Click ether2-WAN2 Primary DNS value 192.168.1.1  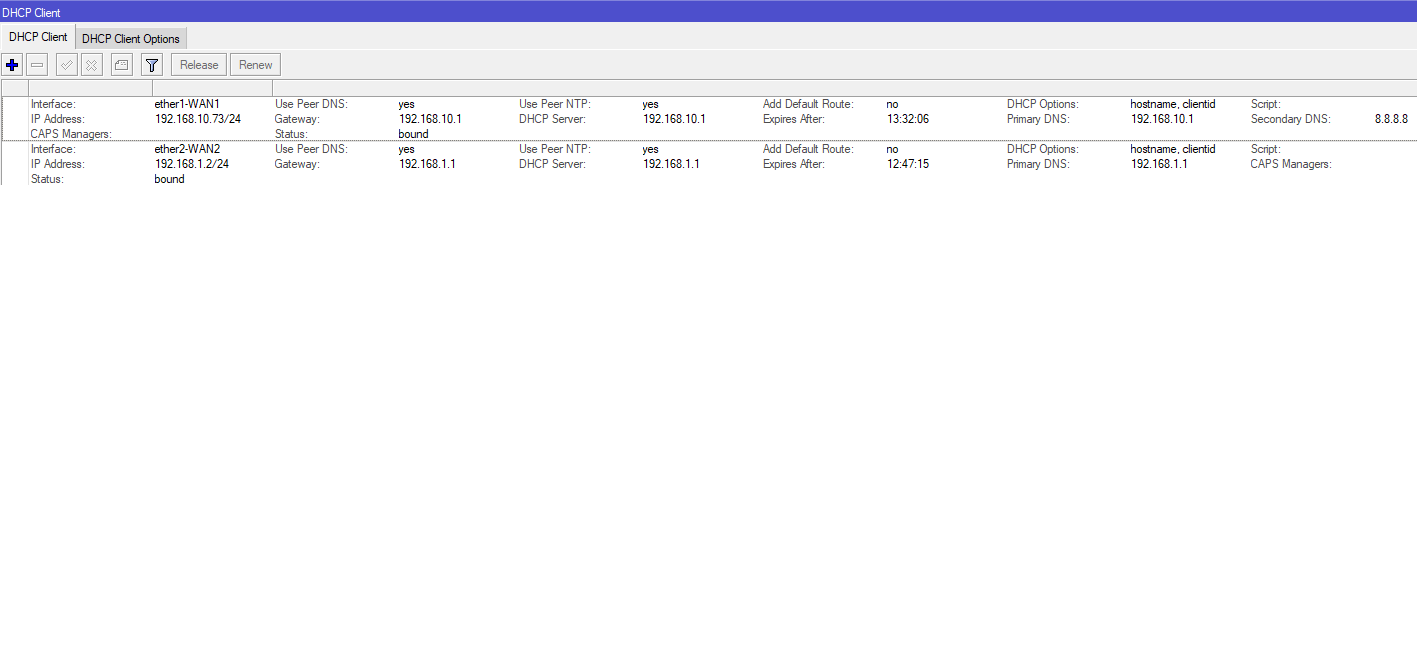pos(1159,164)
